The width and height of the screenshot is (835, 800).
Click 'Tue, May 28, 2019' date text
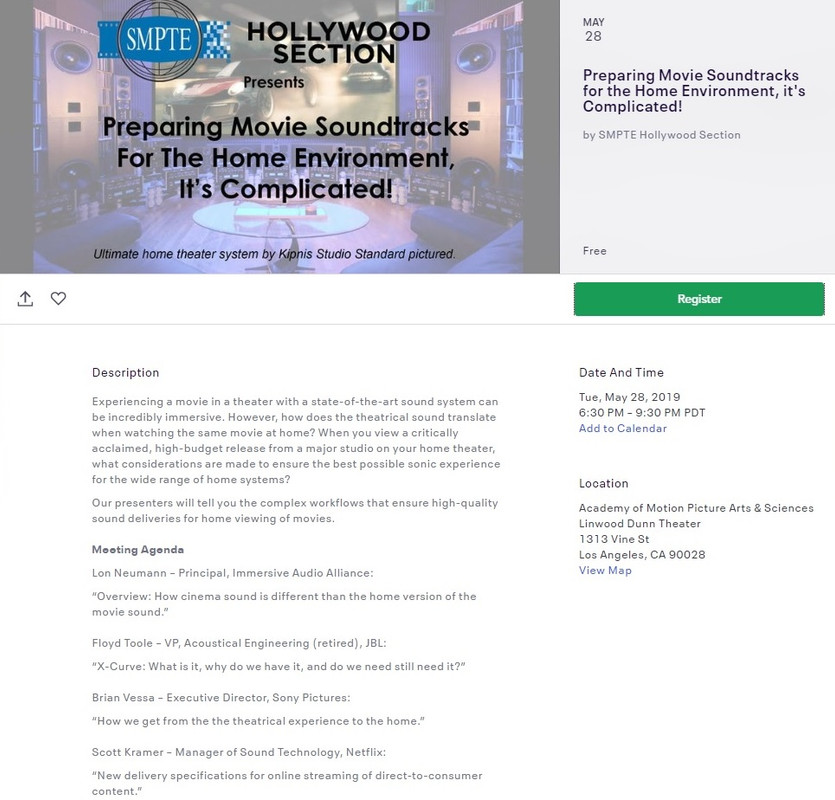[629, 397]
